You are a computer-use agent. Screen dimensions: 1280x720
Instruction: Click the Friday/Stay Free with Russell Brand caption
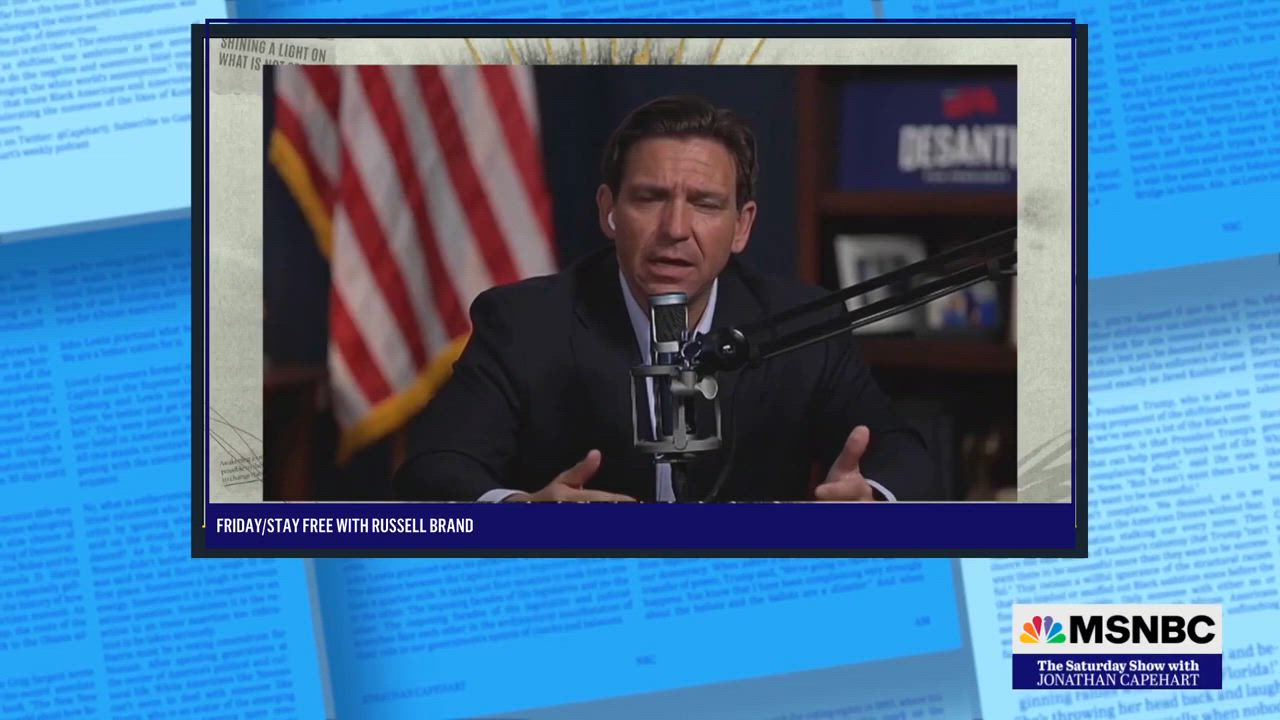pos(345,526)
